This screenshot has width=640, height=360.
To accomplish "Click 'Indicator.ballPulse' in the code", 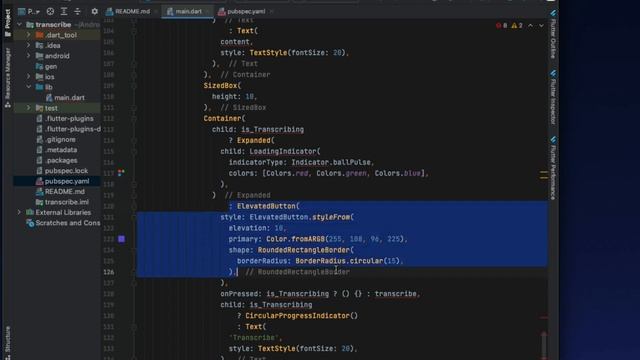I will click(331, 162).
